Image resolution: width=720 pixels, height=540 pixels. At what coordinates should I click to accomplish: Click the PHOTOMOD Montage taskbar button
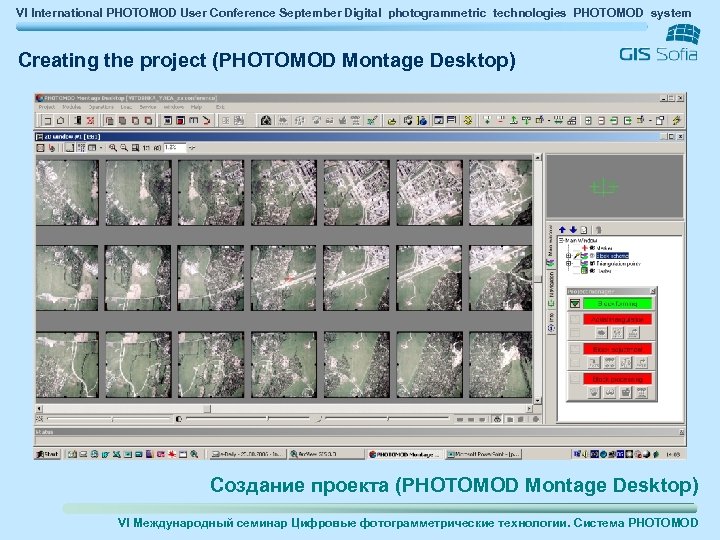[405, 454]
